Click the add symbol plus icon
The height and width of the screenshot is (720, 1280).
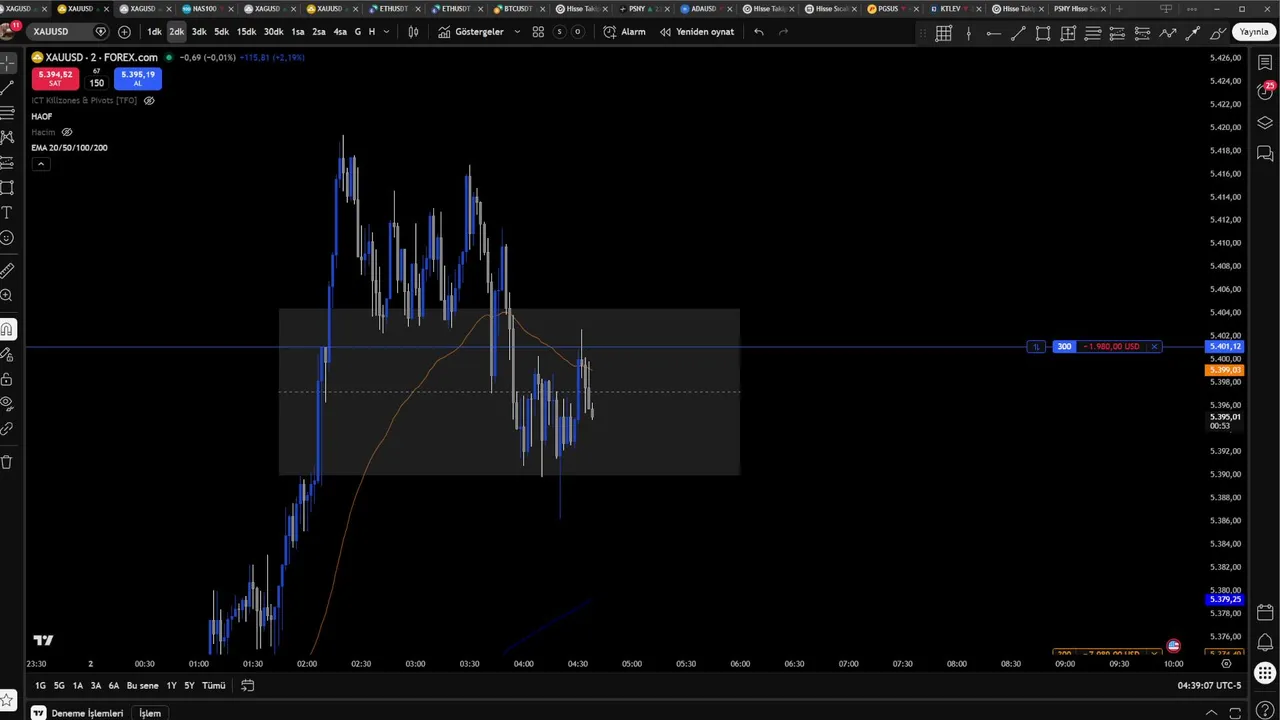click(124, 32)
